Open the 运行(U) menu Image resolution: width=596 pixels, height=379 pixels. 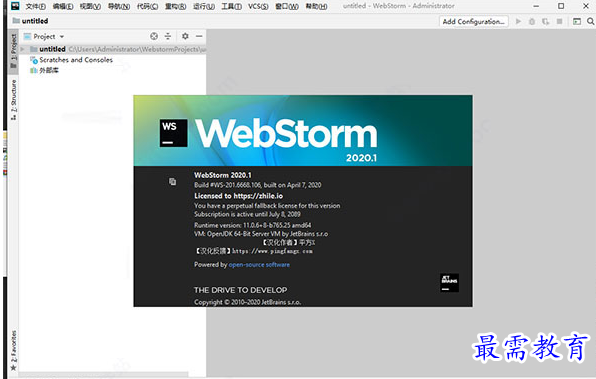click(204, 6)
